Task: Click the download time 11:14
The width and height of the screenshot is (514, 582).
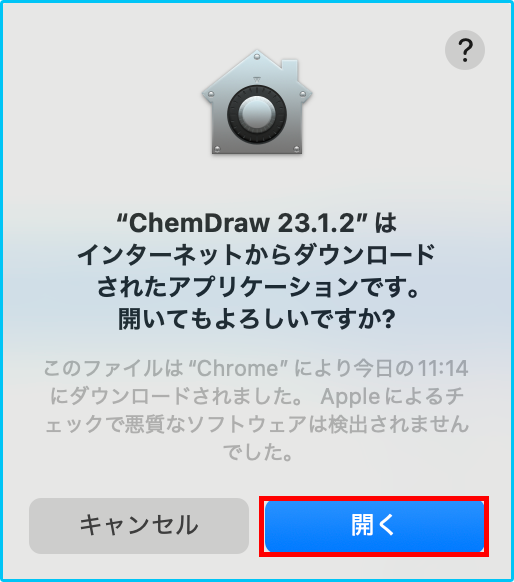Action: (x=443, y=369)
